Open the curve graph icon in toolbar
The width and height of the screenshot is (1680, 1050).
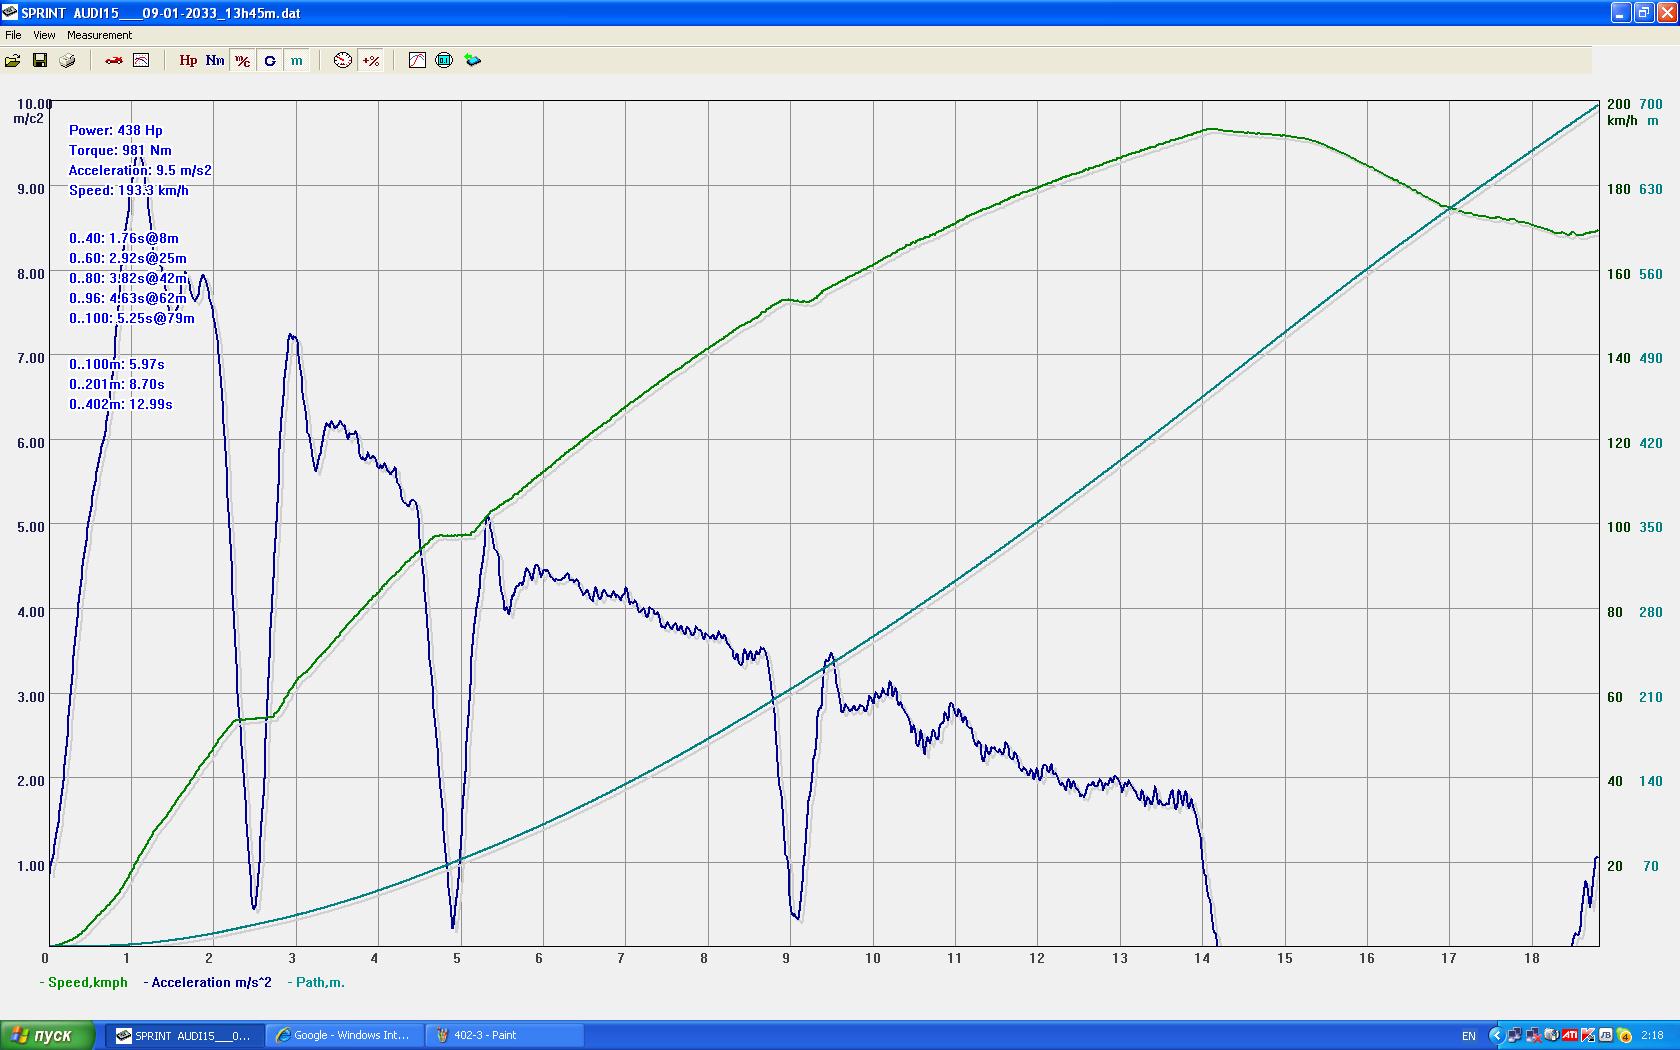point(417,61)
